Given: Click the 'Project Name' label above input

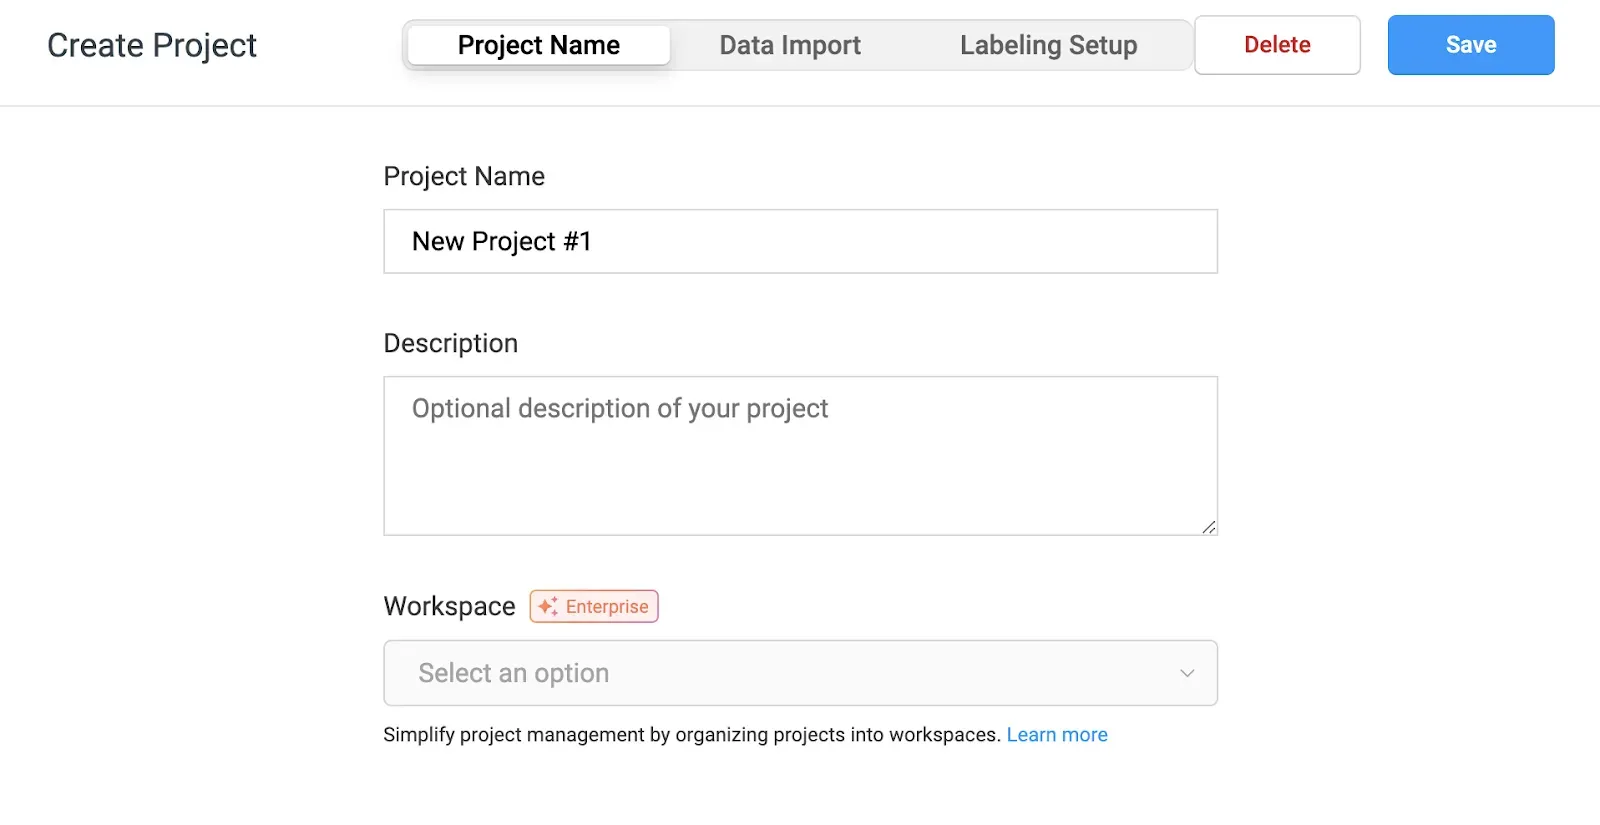Looking at the screenshot, I should tap(464, 176).
